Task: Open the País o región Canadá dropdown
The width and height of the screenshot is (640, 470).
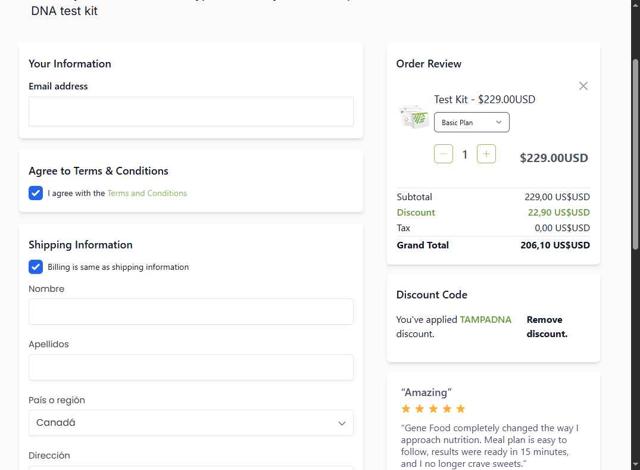Action: tap(191, 423)
